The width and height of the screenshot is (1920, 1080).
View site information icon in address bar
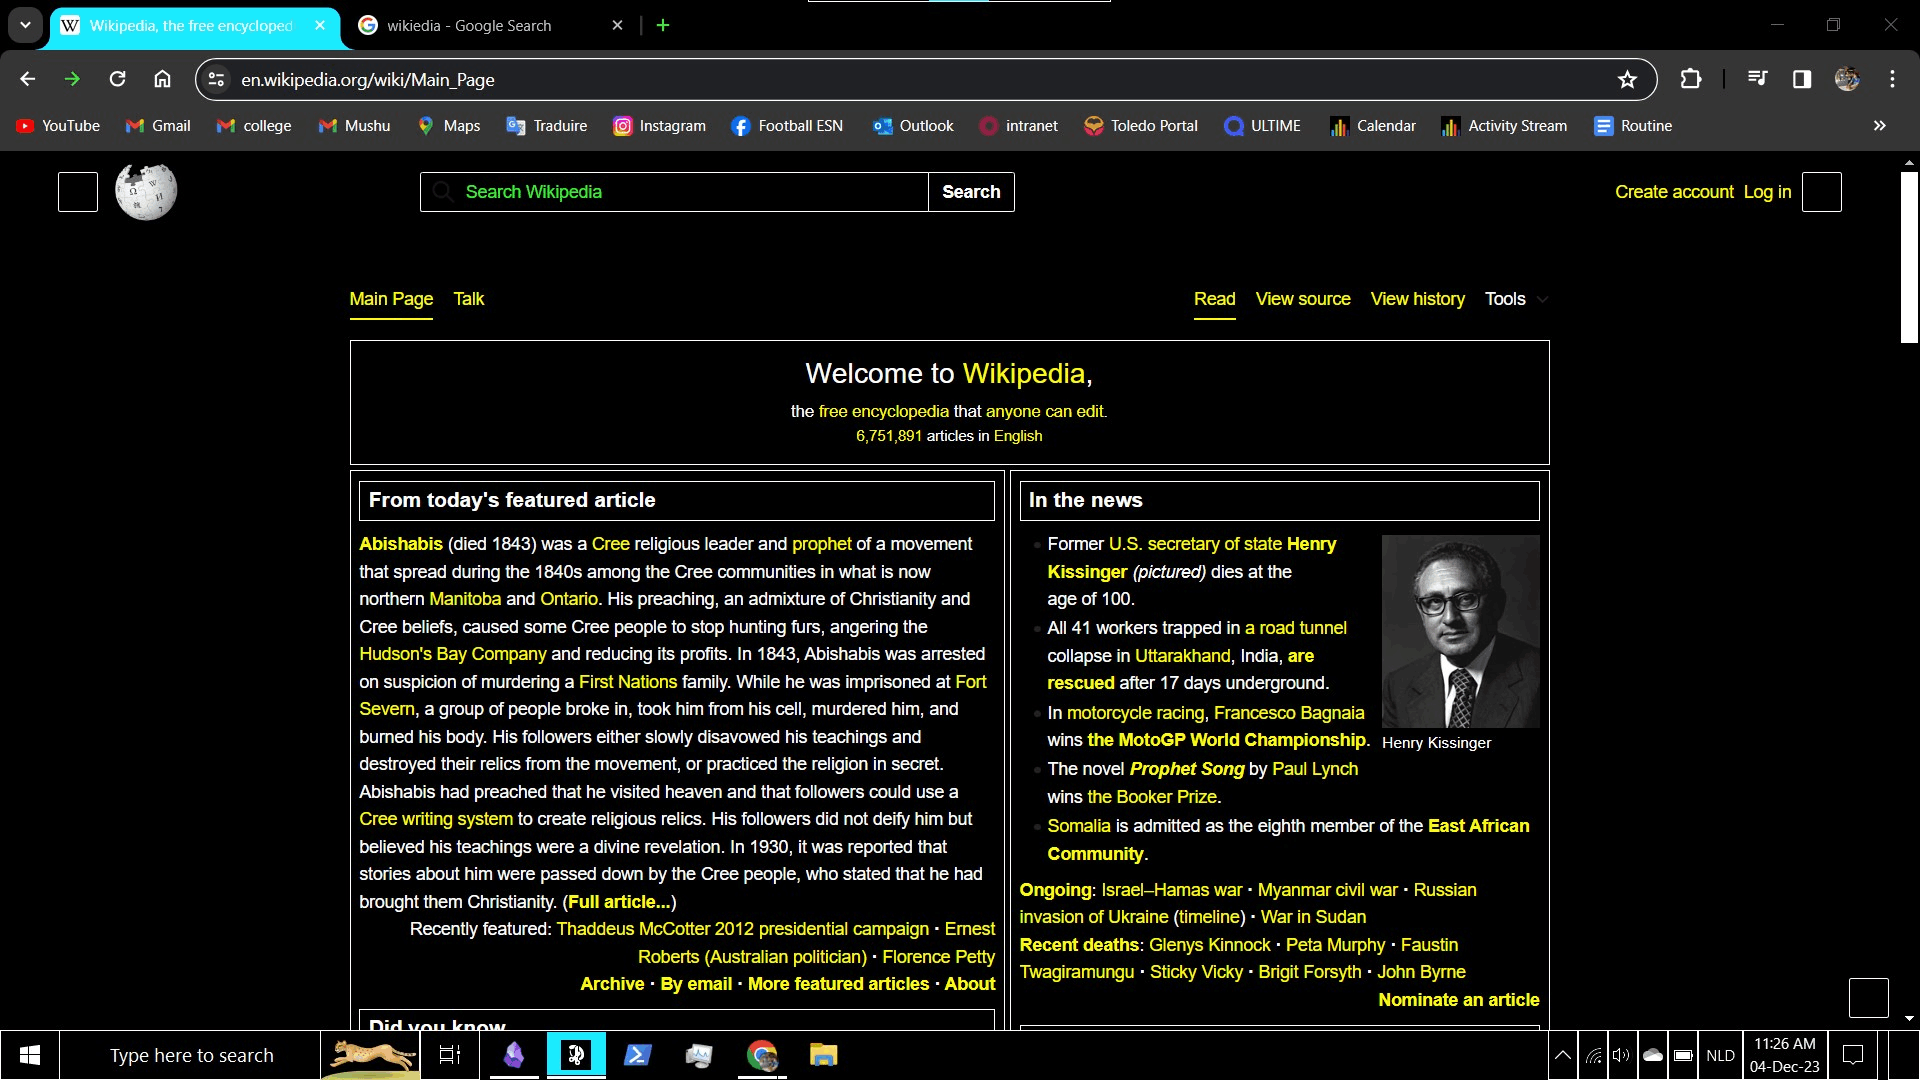(216, 79)
